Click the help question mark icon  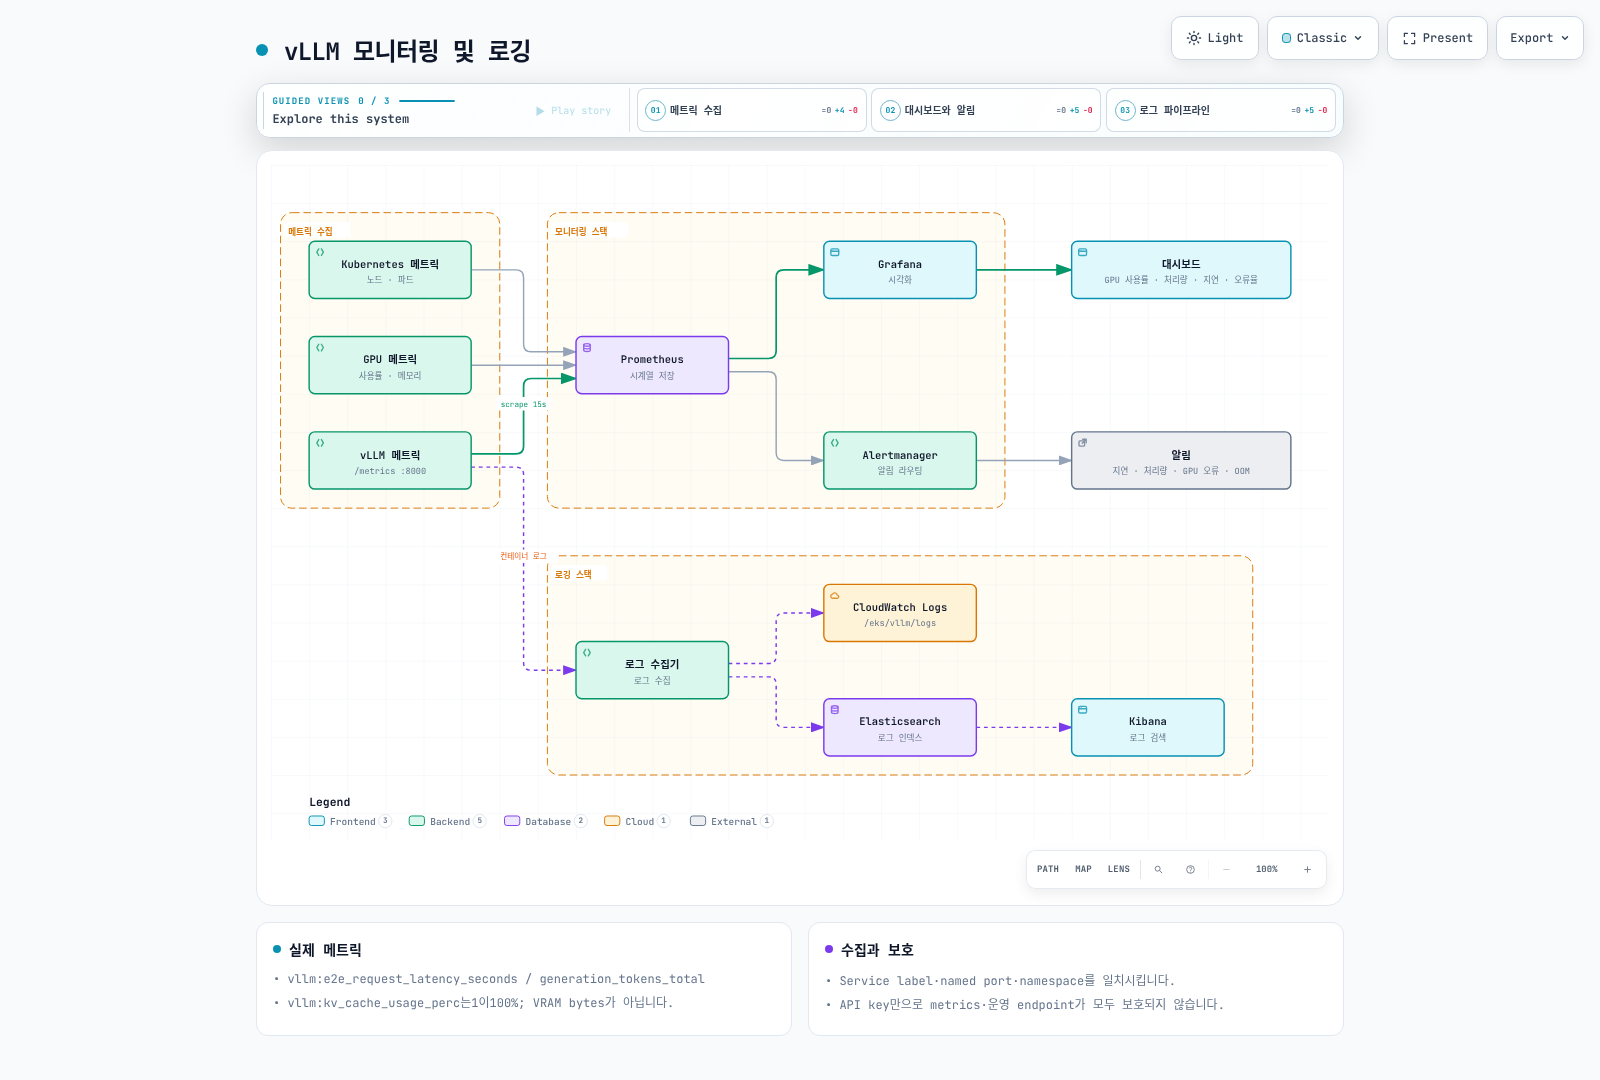point(1190,870)
